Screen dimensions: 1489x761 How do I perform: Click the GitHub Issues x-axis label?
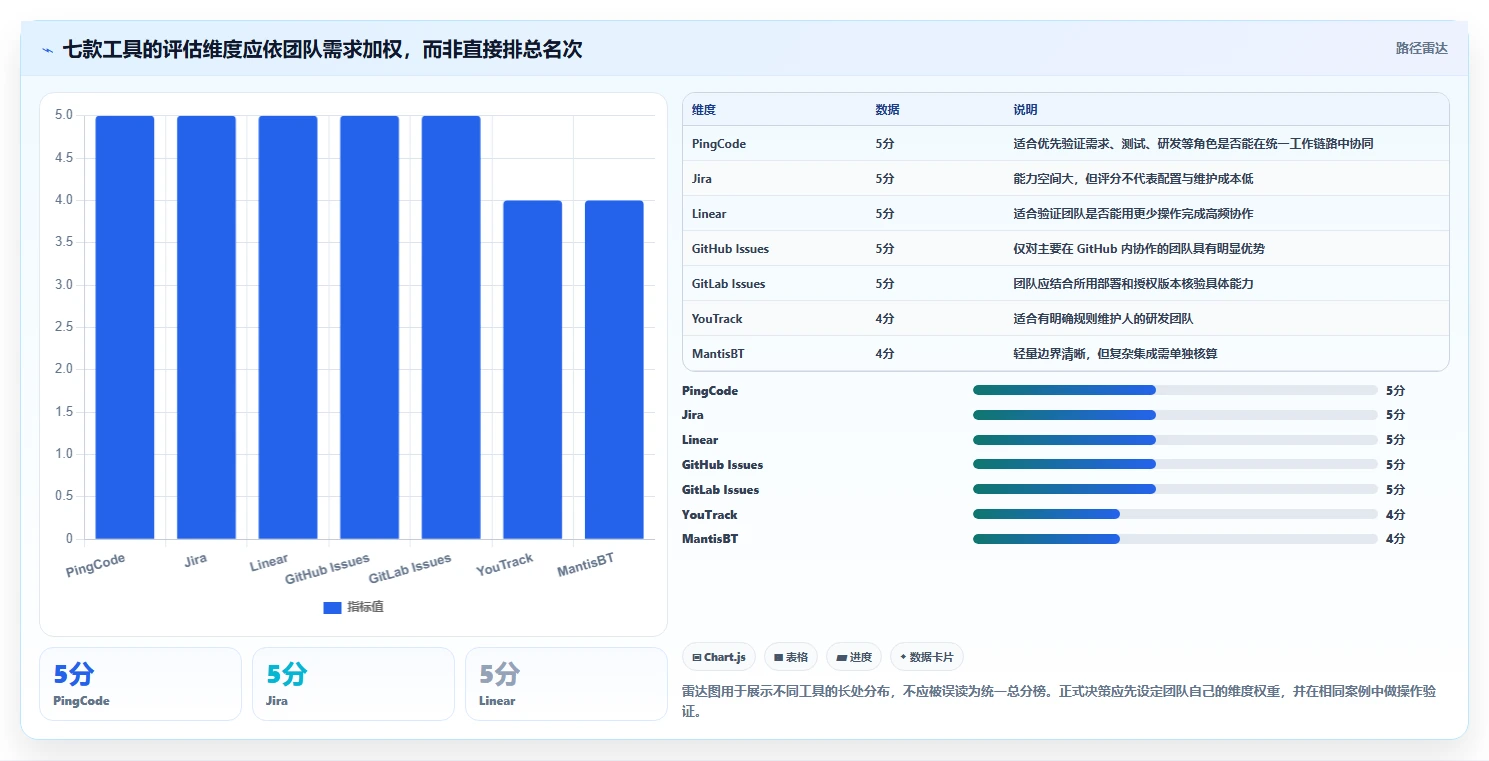(328, 569)
